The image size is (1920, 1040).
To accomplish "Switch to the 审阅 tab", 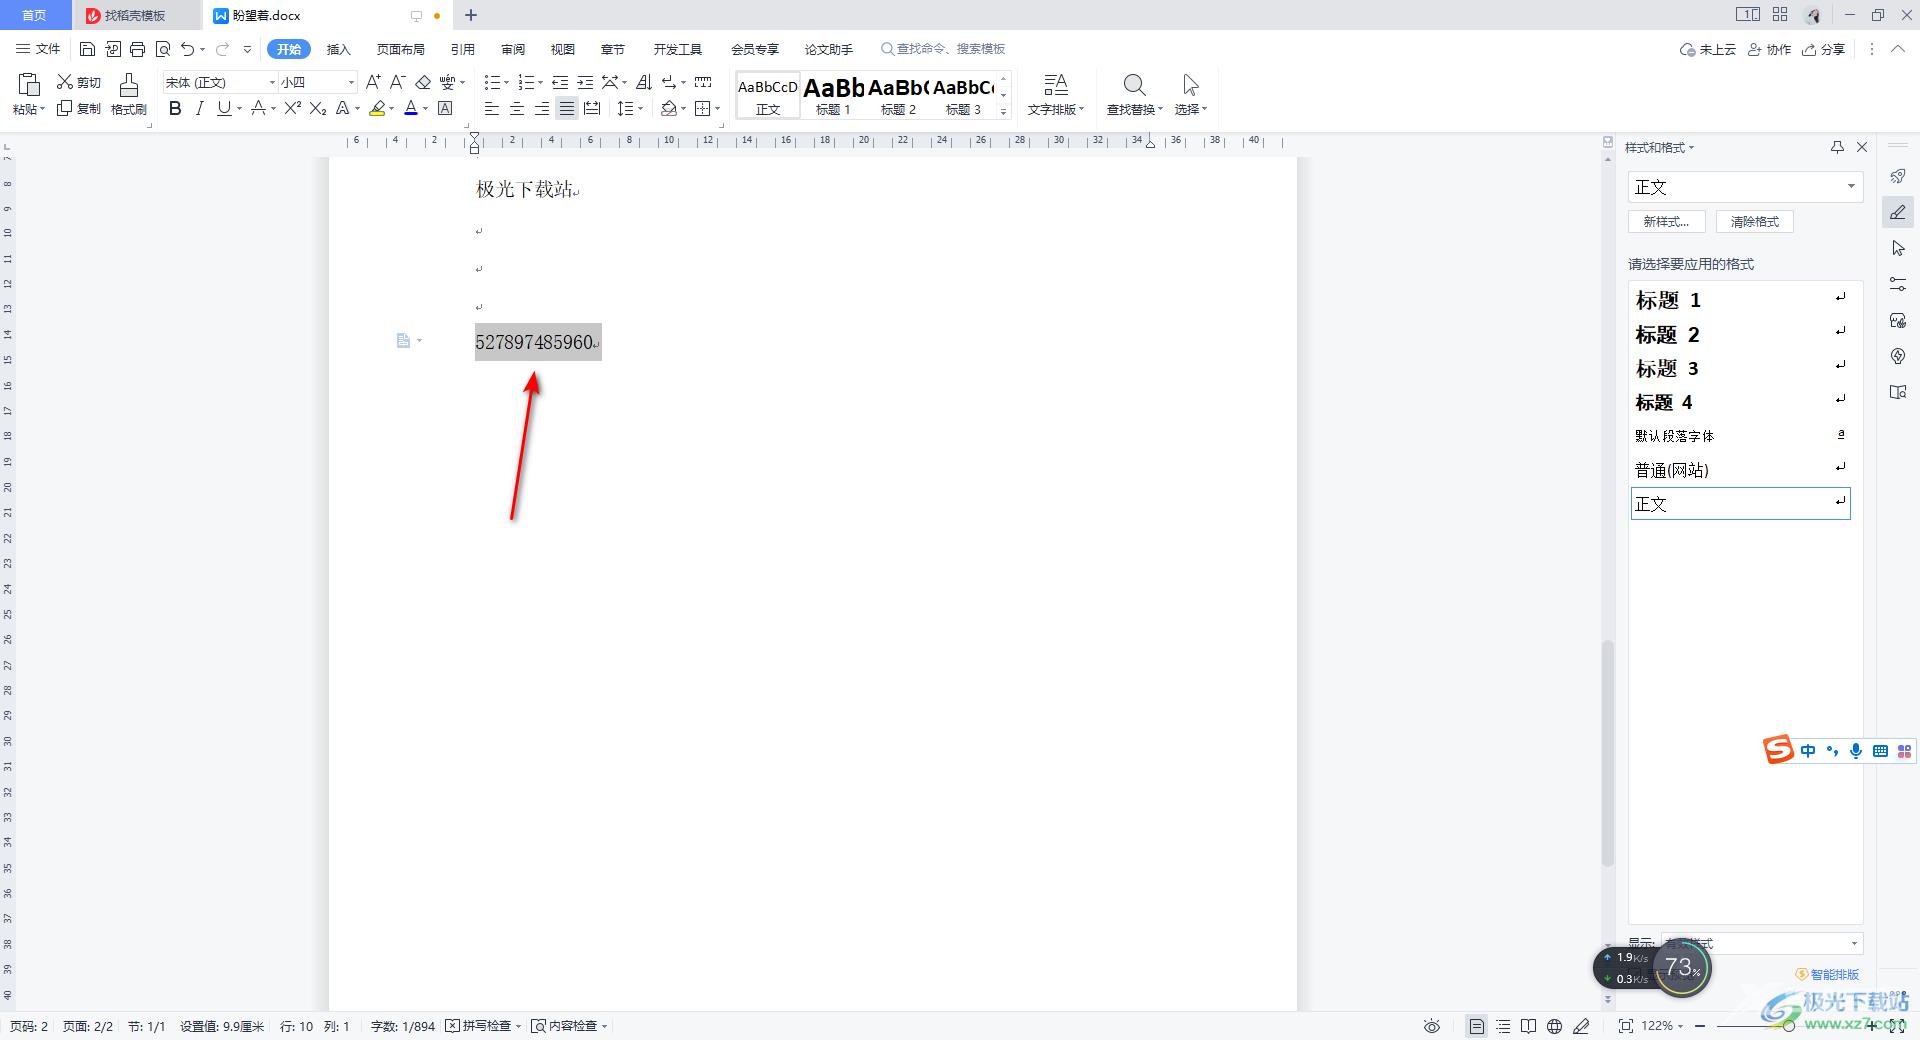I will (513, 49).
